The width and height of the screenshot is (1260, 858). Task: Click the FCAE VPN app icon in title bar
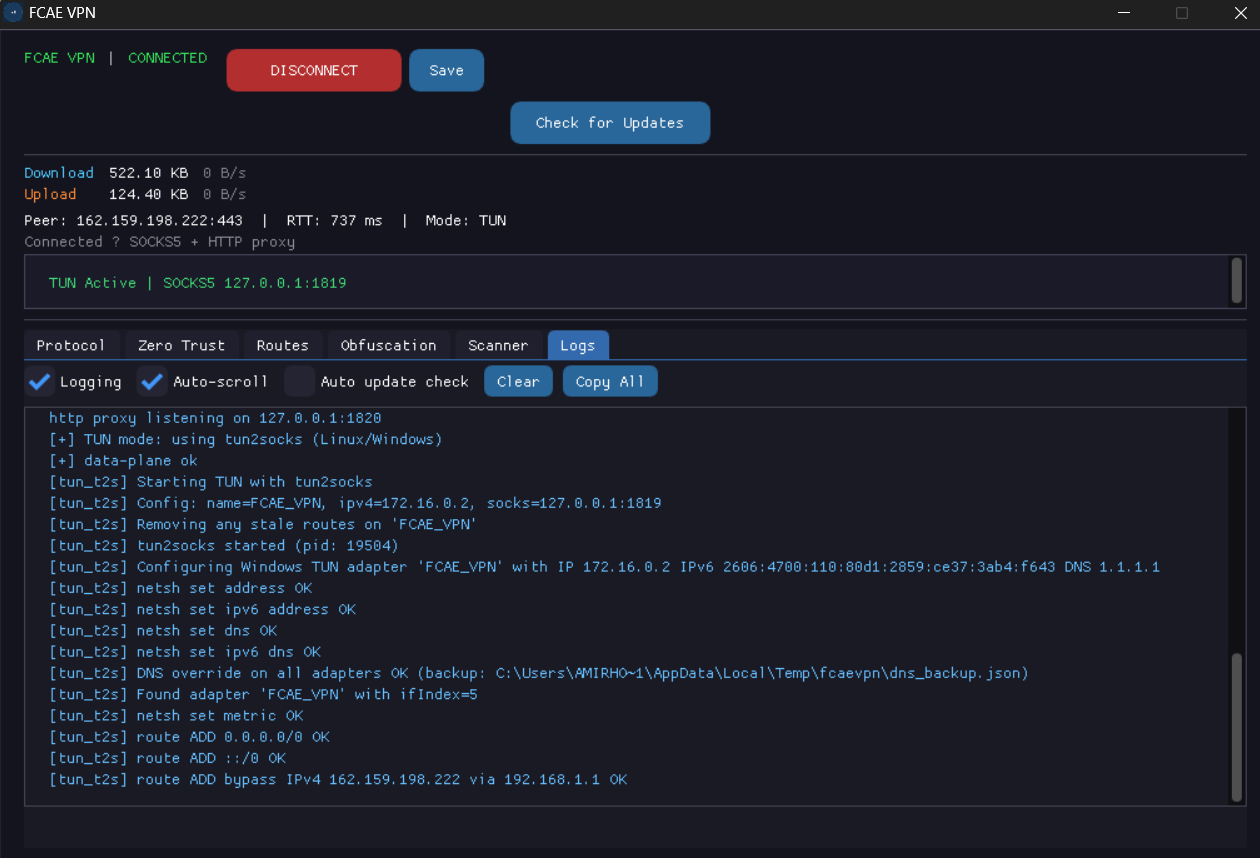[x=13, y=13]
